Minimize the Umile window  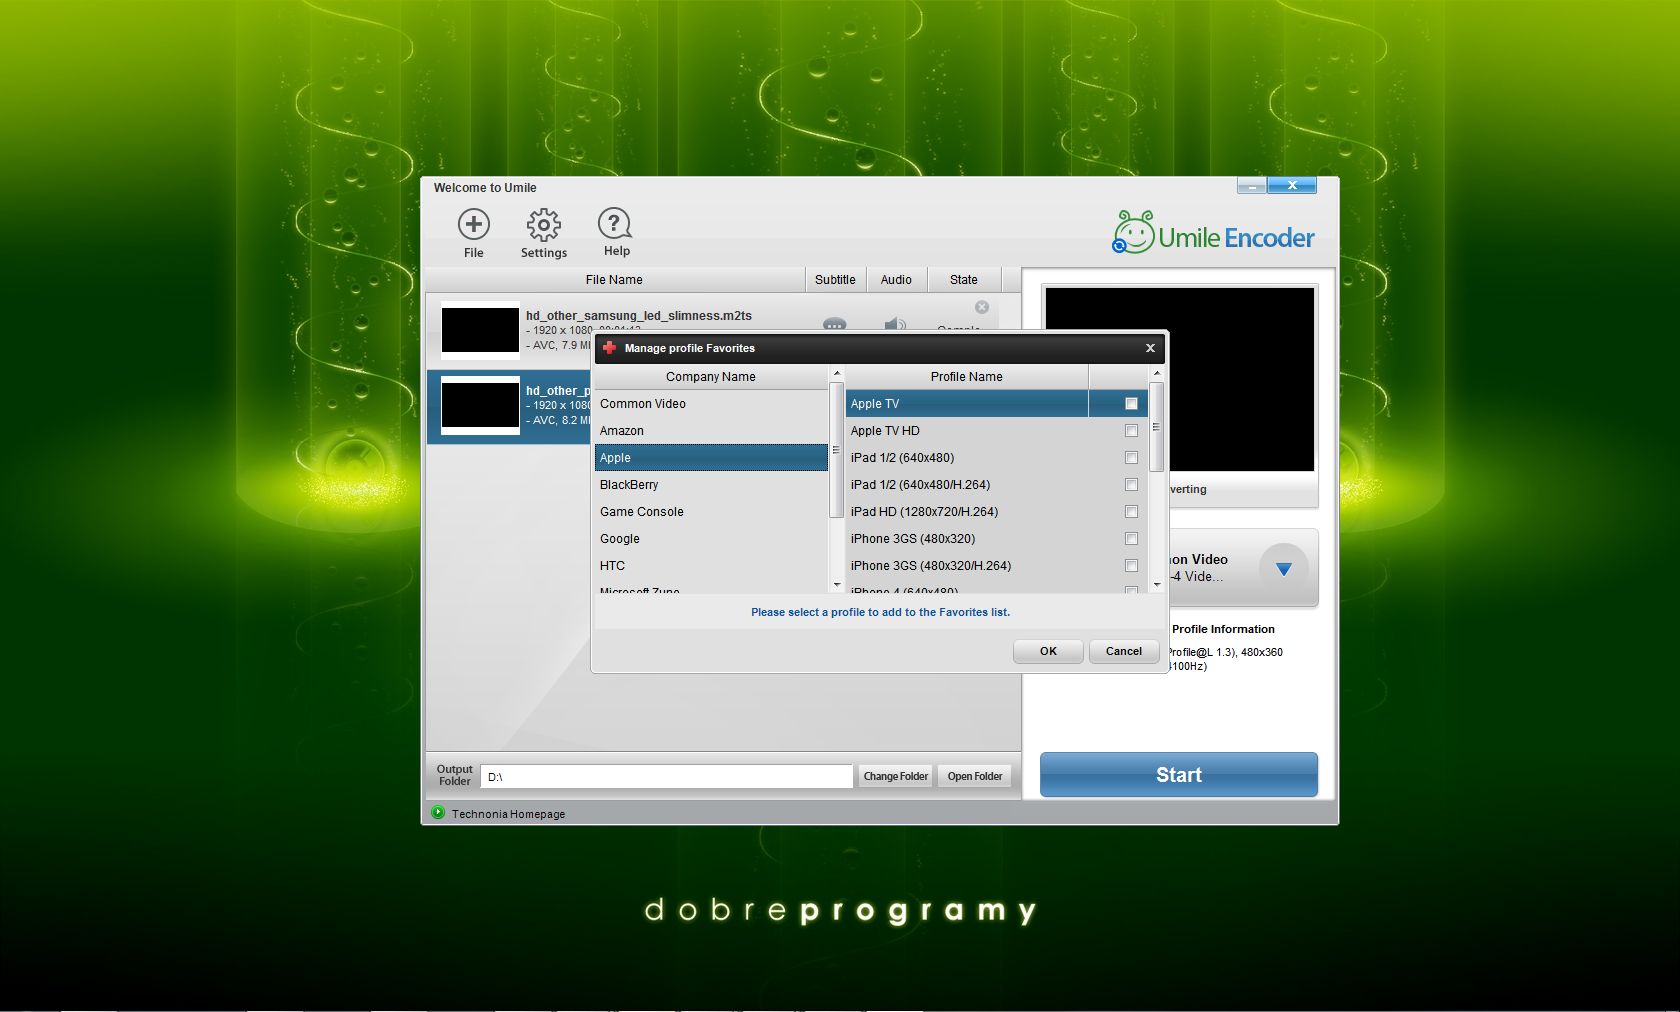pyautogui.click(x=1251, y=185)
